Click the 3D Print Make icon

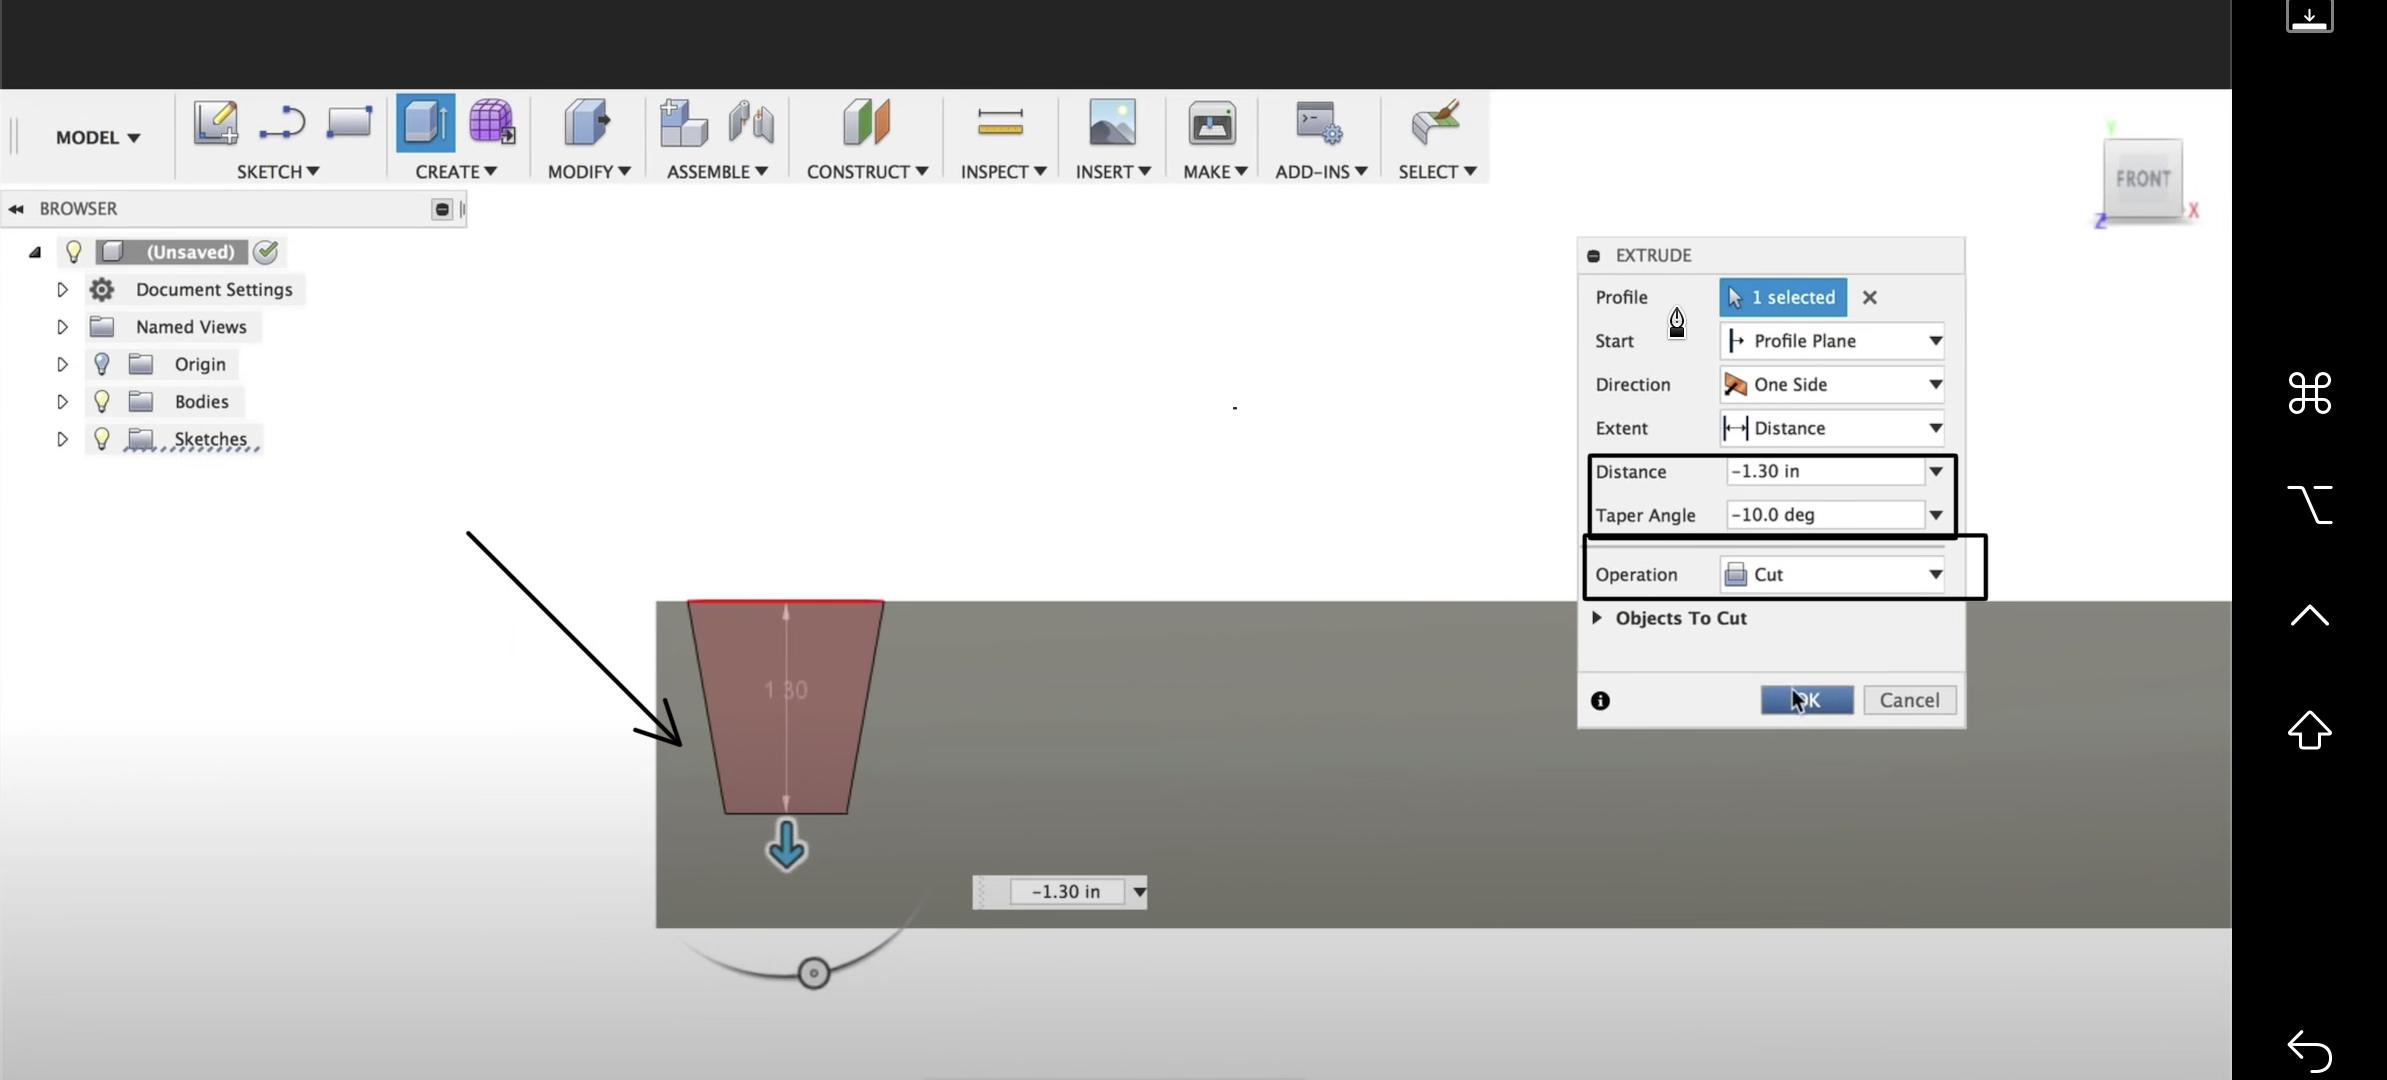coord(1212,123)
